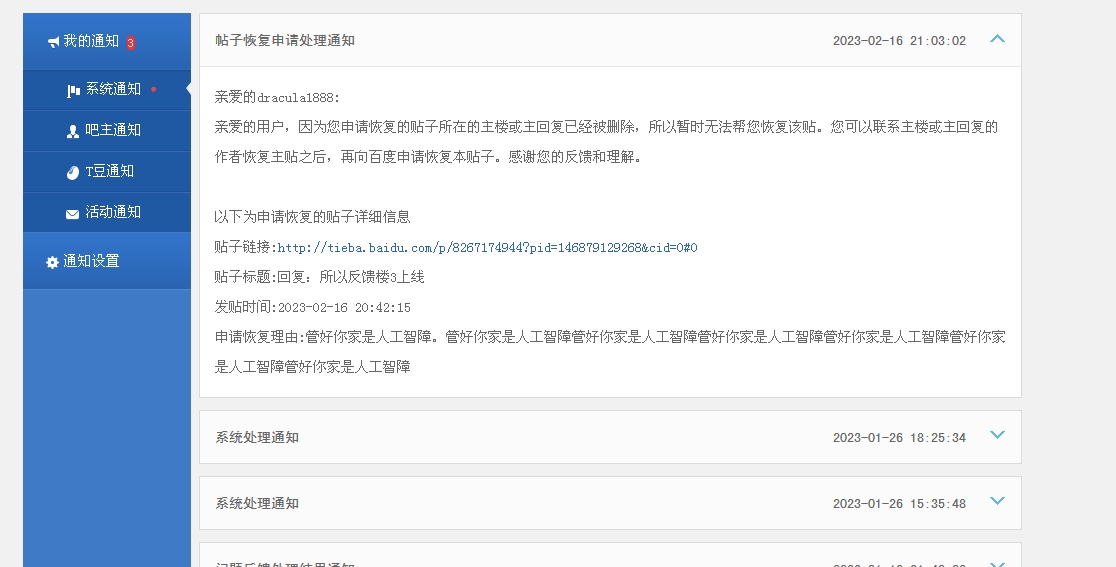Go to 活动通知 in the sidebar
Viewport: 1116px width, 567px height.
[x=112, y=212]
